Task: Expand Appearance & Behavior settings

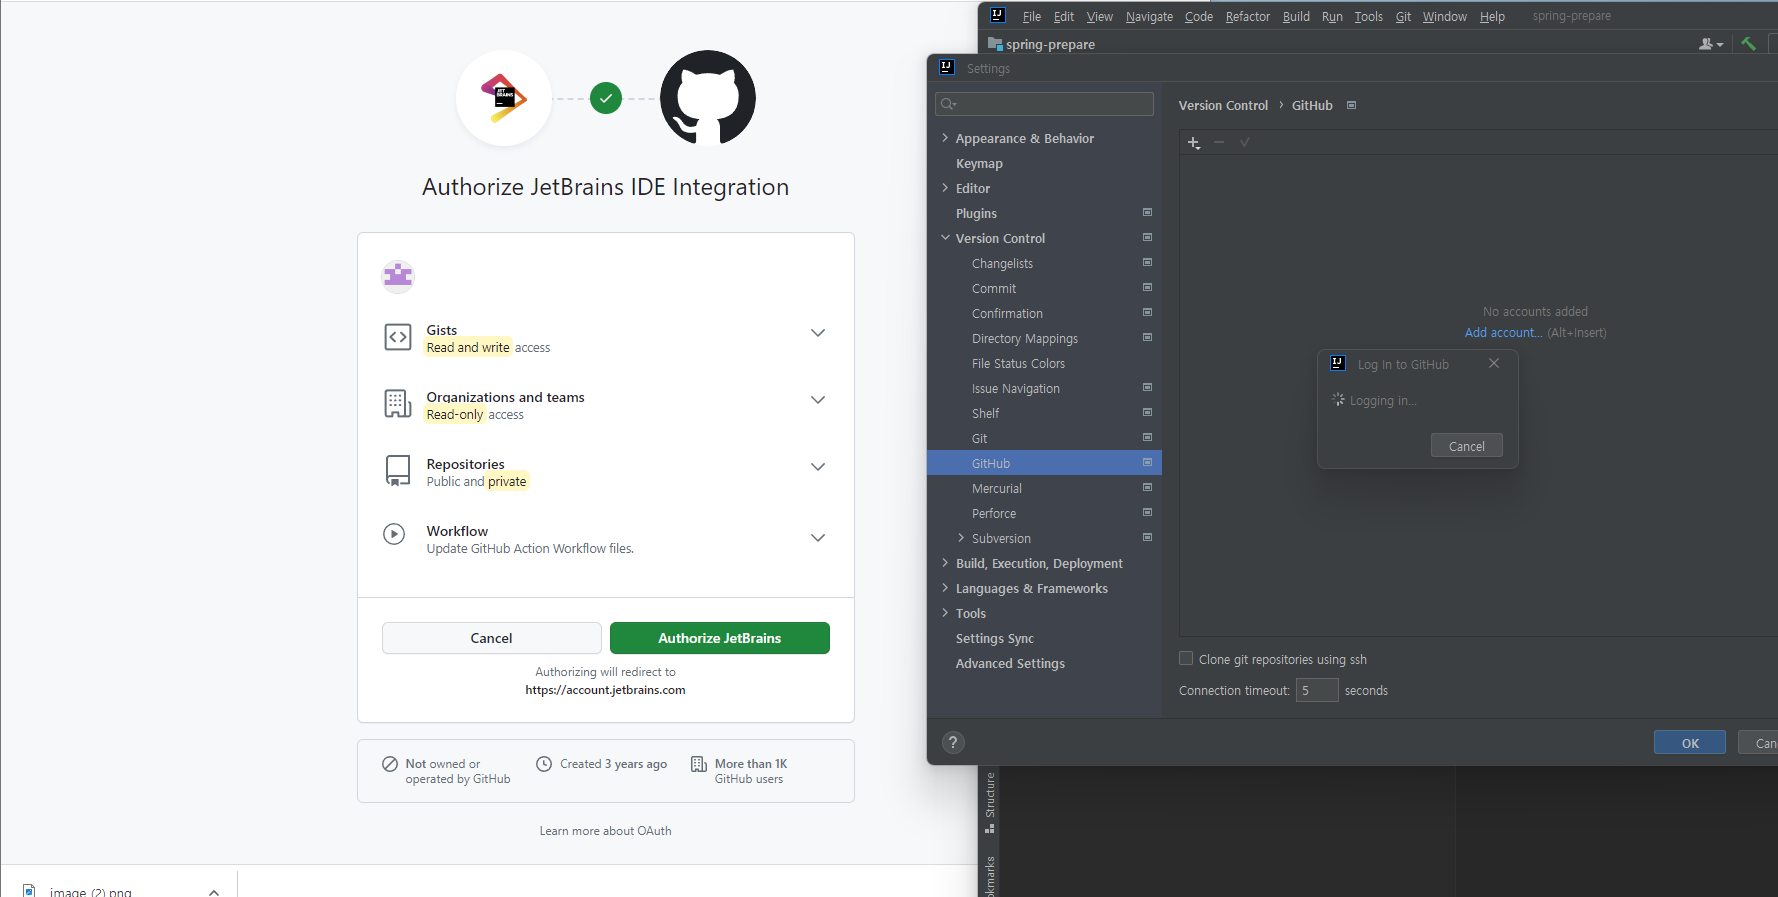Action: tap(945, 138)
